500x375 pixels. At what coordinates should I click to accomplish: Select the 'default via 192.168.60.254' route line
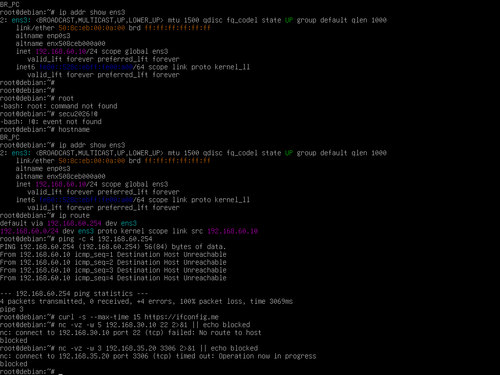[68, 223]
